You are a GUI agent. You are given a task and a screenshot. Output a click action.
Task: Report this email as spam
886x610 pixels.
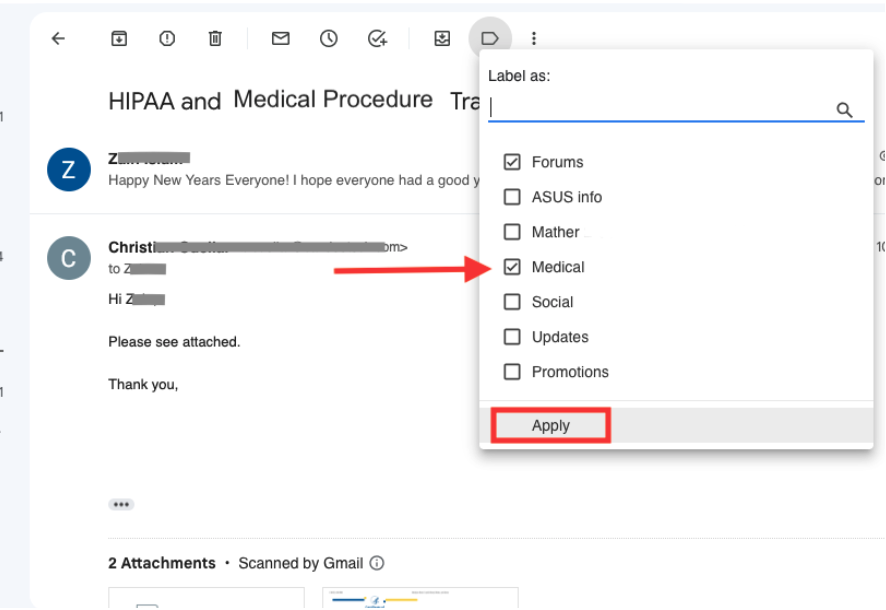pos(167,38)
